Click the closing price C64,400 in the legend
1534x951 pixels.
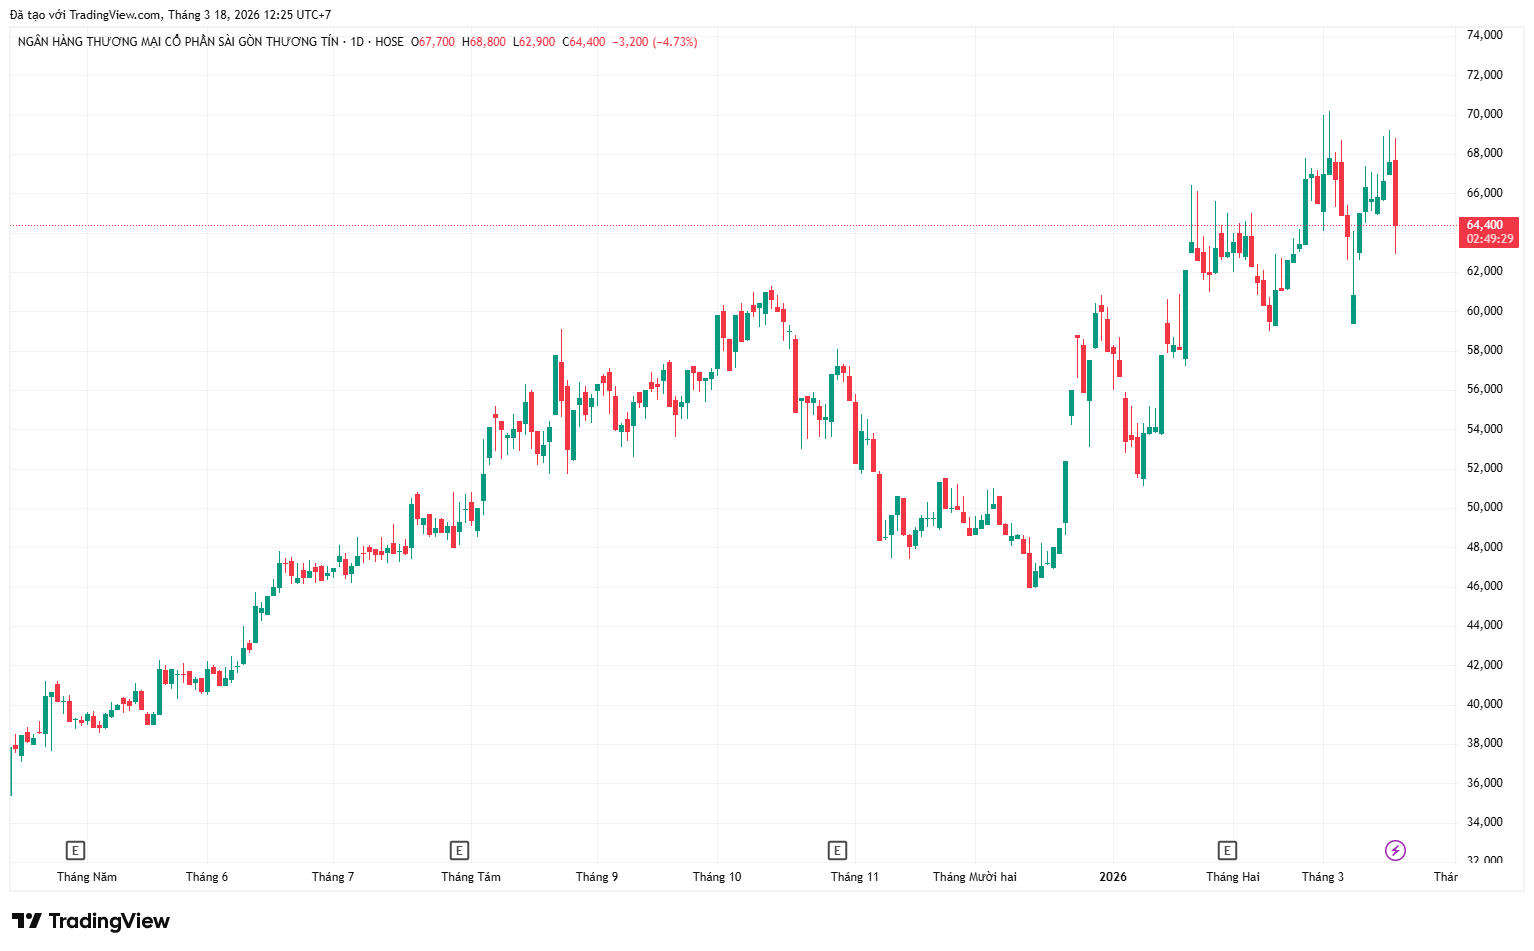(584, 42)
